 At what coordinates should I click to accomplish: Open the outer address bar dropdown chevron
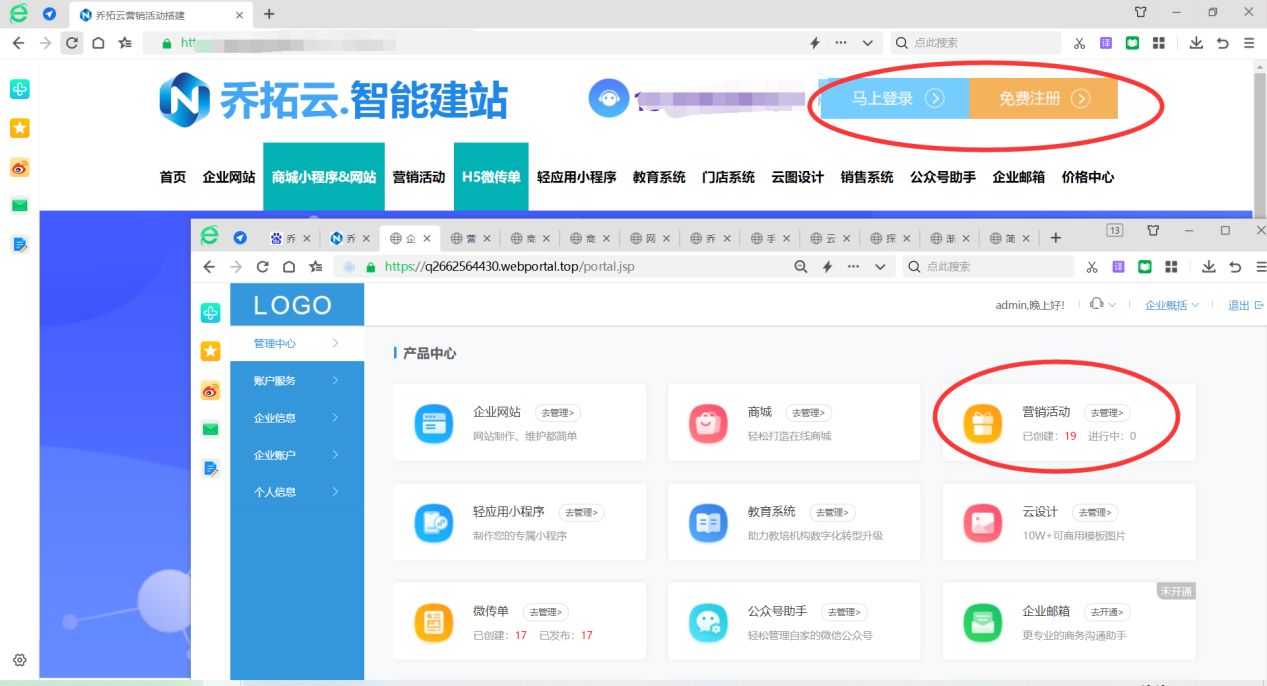pyautogui.click(x=867, y=43)
